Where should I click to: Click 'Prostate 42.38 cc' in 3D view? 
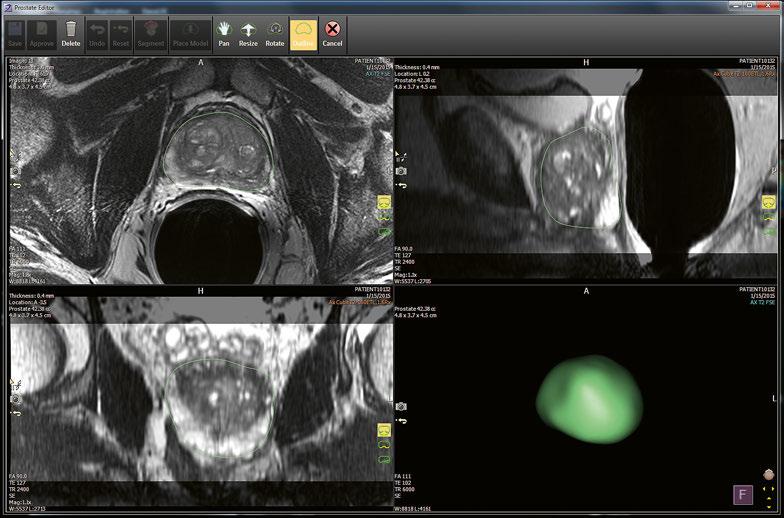pos(414,309)
